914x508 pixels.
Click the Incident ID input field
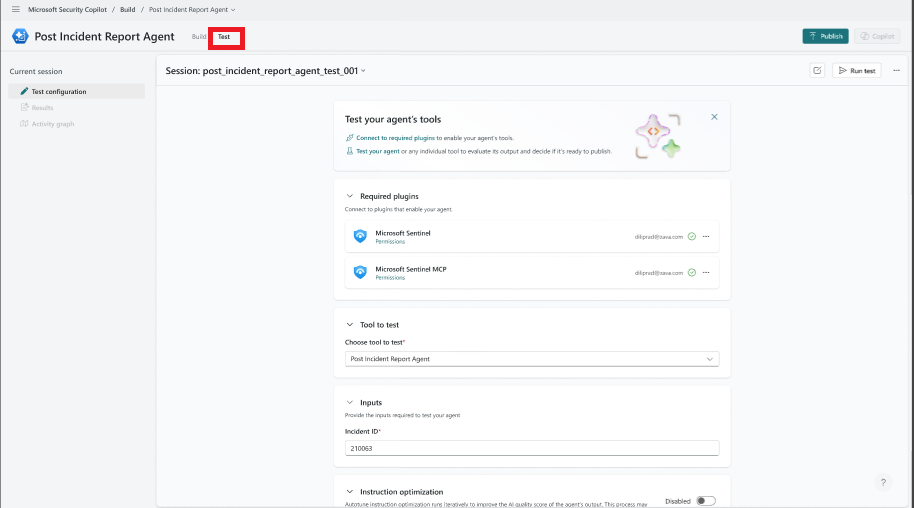(532, 448)
